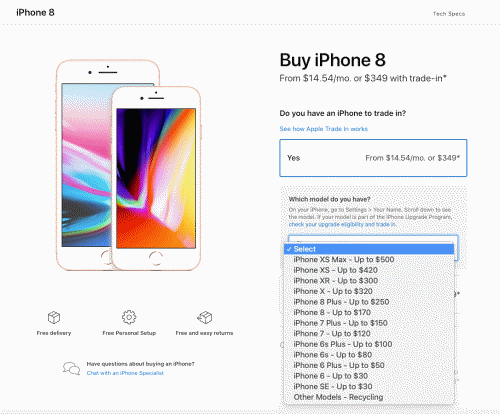500x414 pixels.
Task: Choose the highlighted Select option
Action: point(369,249)
